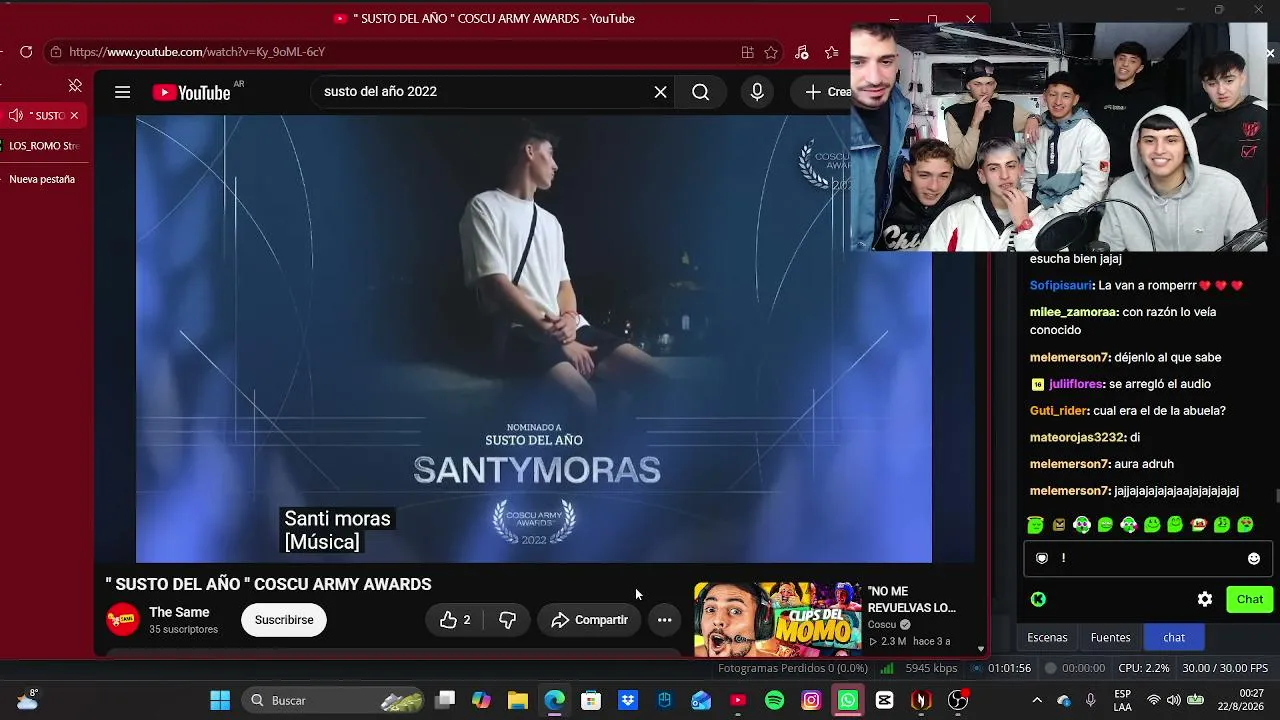
Task: Go to the YouTube home logo
Action: 191,92
